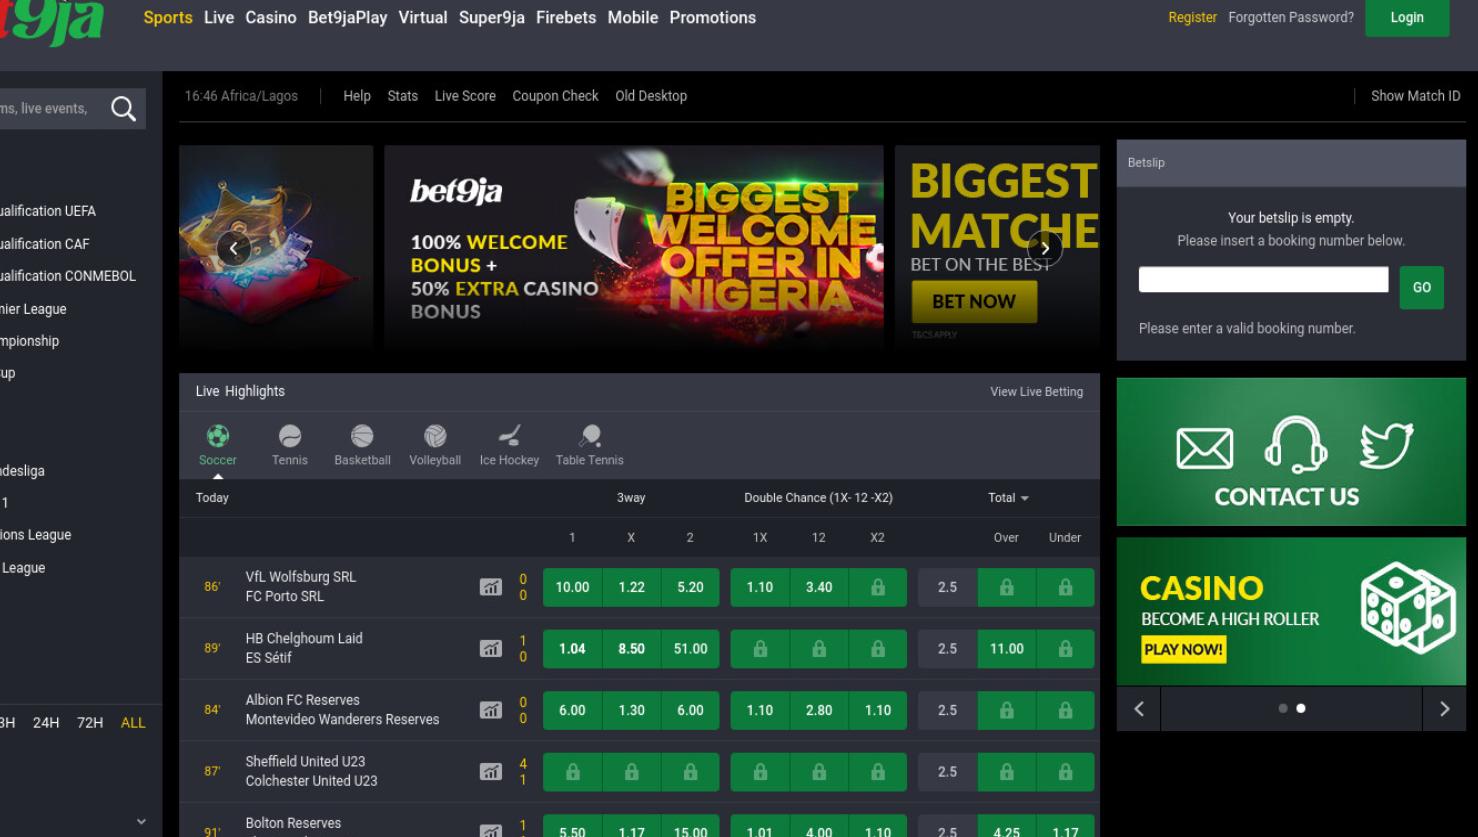The width and height of the screenshot is (1478, 837).
Task: Click the qualification CAF sidebar item
Action: pos(45,244)
